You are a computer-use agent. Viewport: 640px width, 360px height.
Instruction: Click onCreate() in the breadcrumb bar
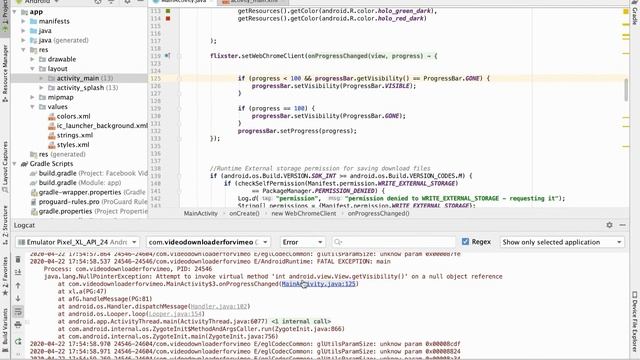click(244, 213)
